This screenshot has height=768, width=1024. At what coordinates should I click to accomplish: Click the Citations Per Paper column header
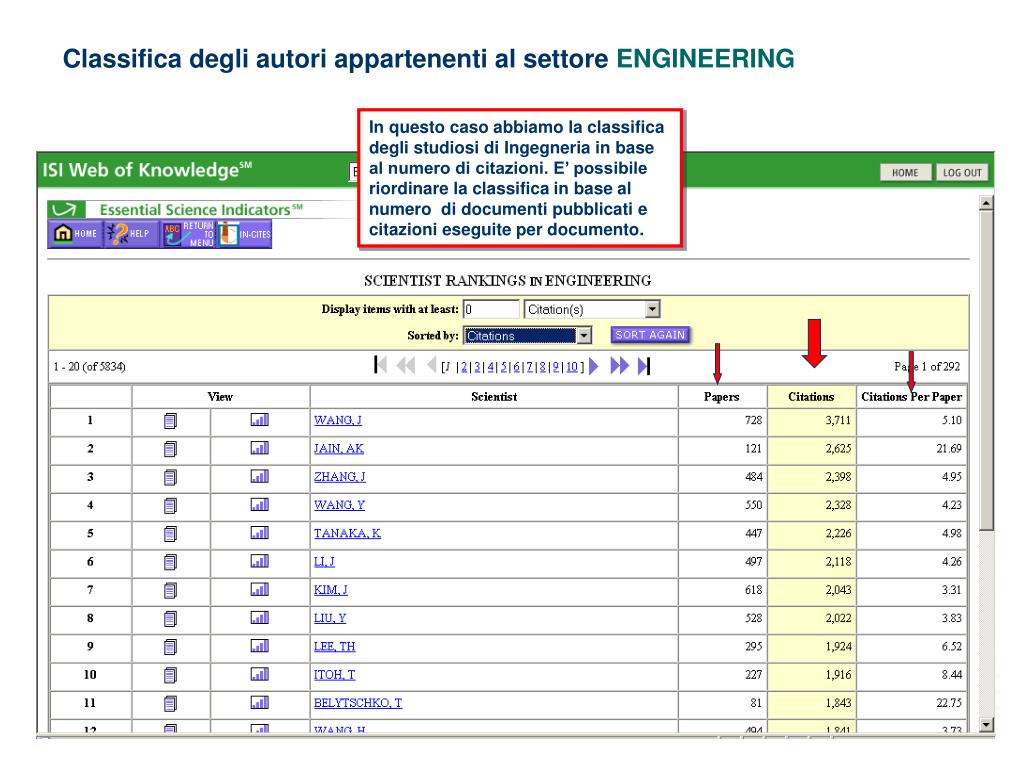point(911,397)
